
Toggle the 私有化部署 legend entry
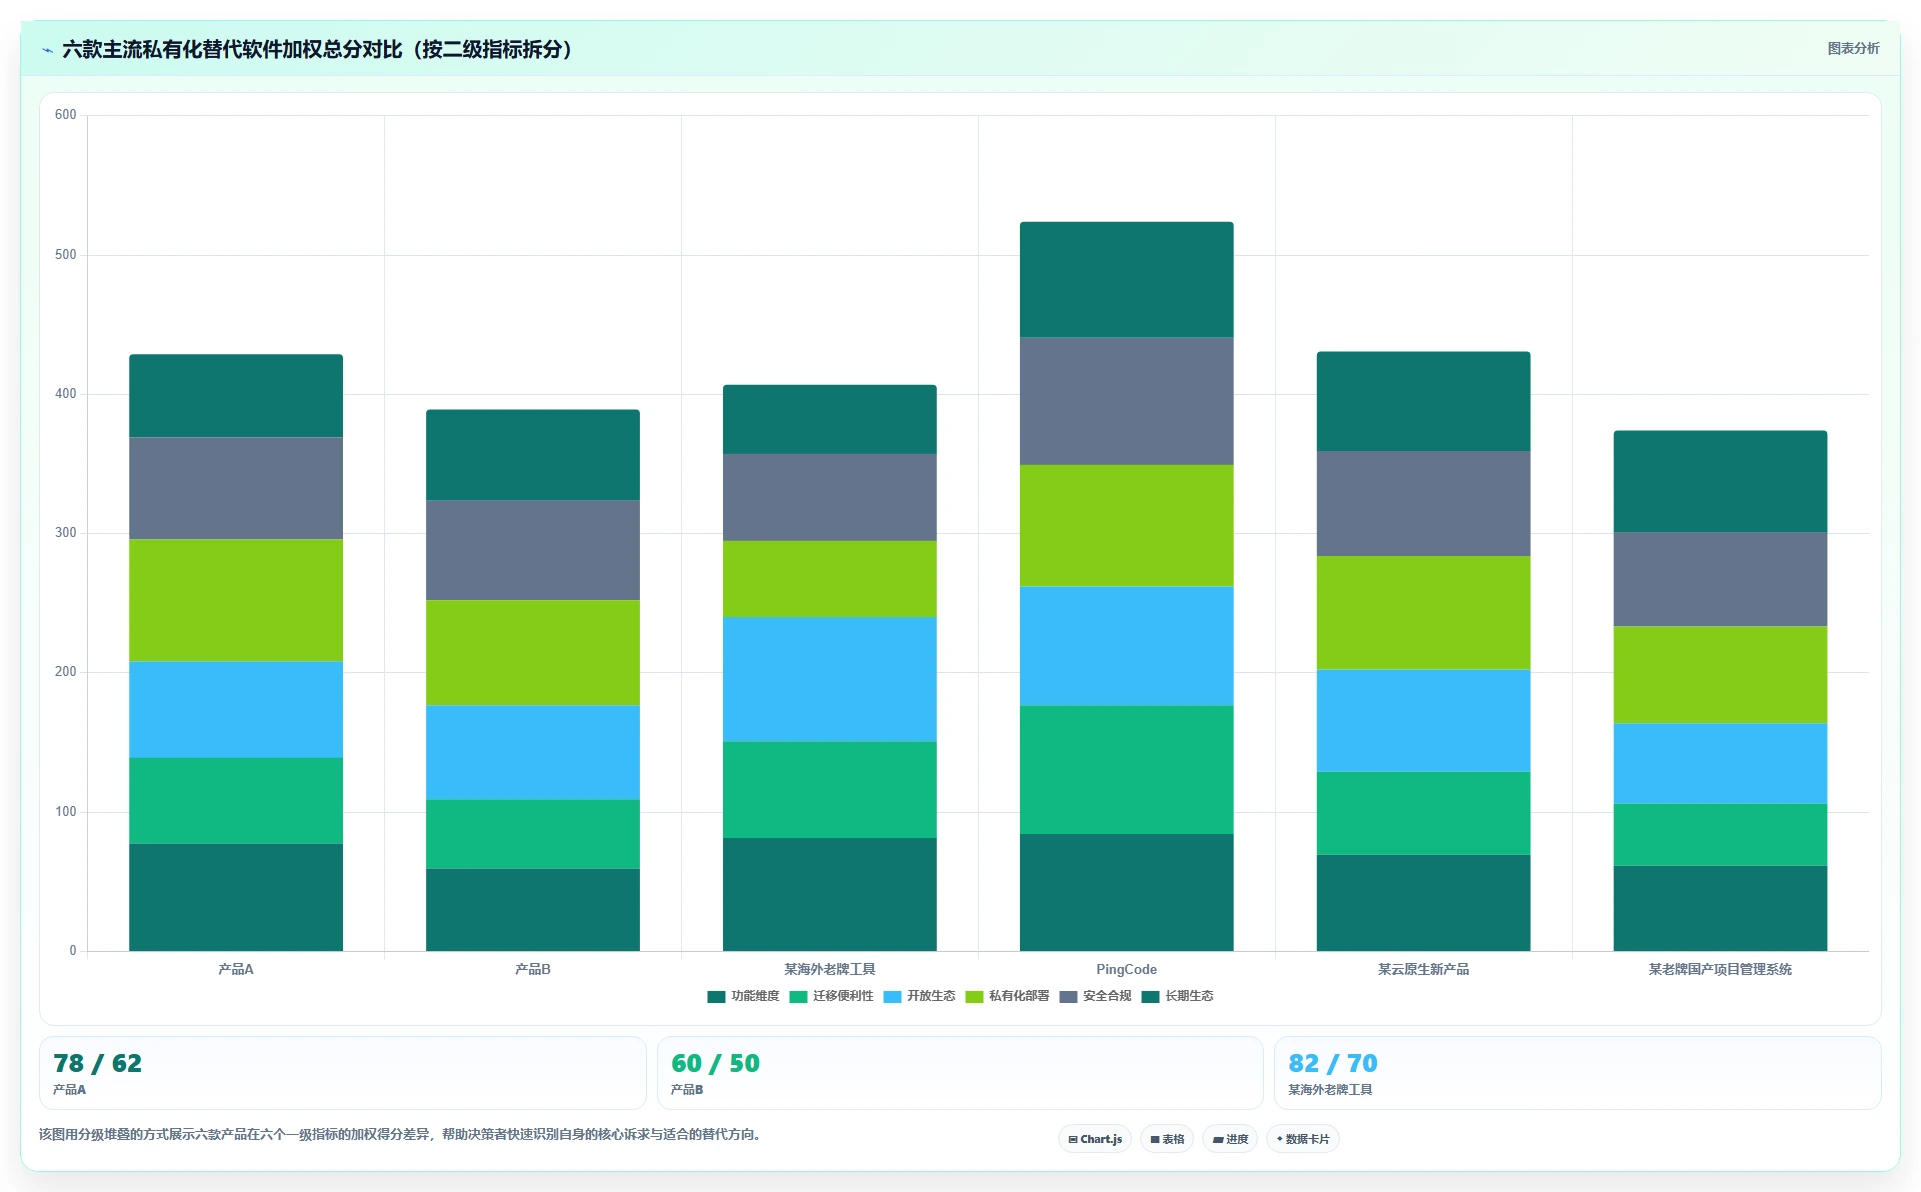tap(1007, 996)
